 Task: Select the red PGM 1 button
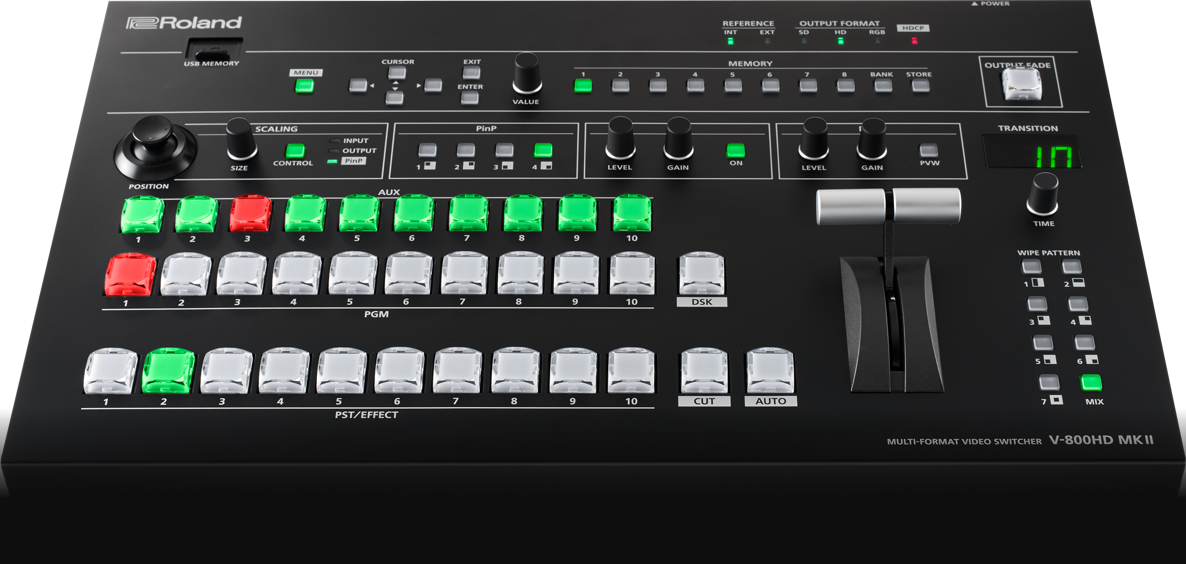(x=131, y=274)
